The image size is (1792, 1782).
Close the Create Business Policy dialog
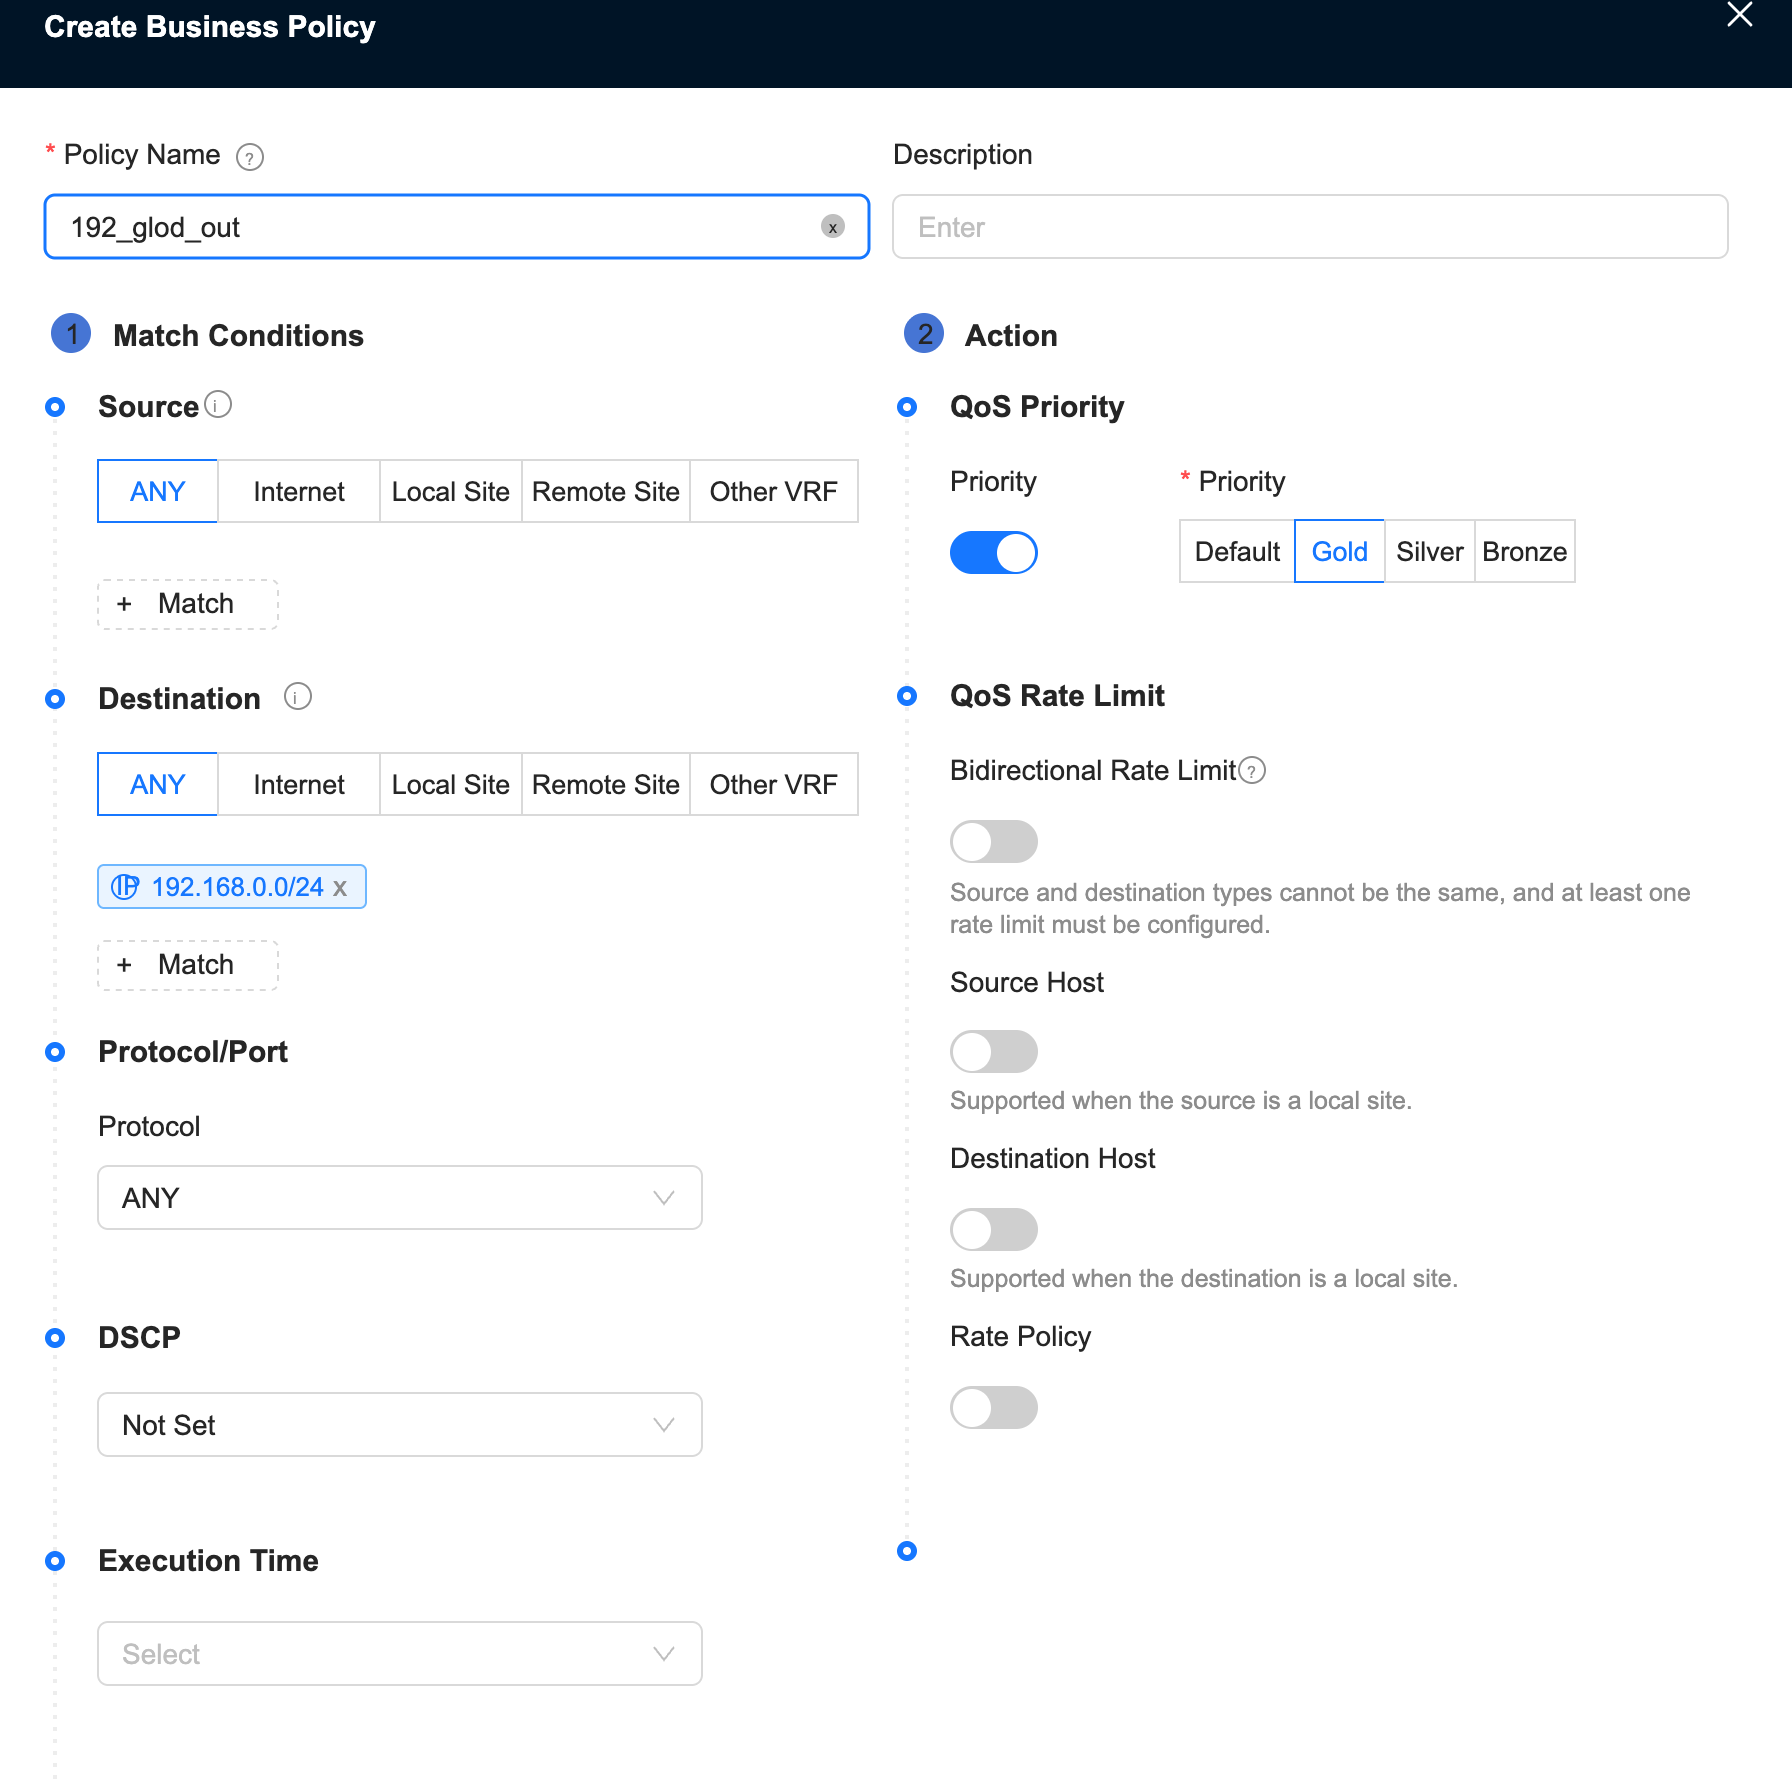(x=1740, y=14)
